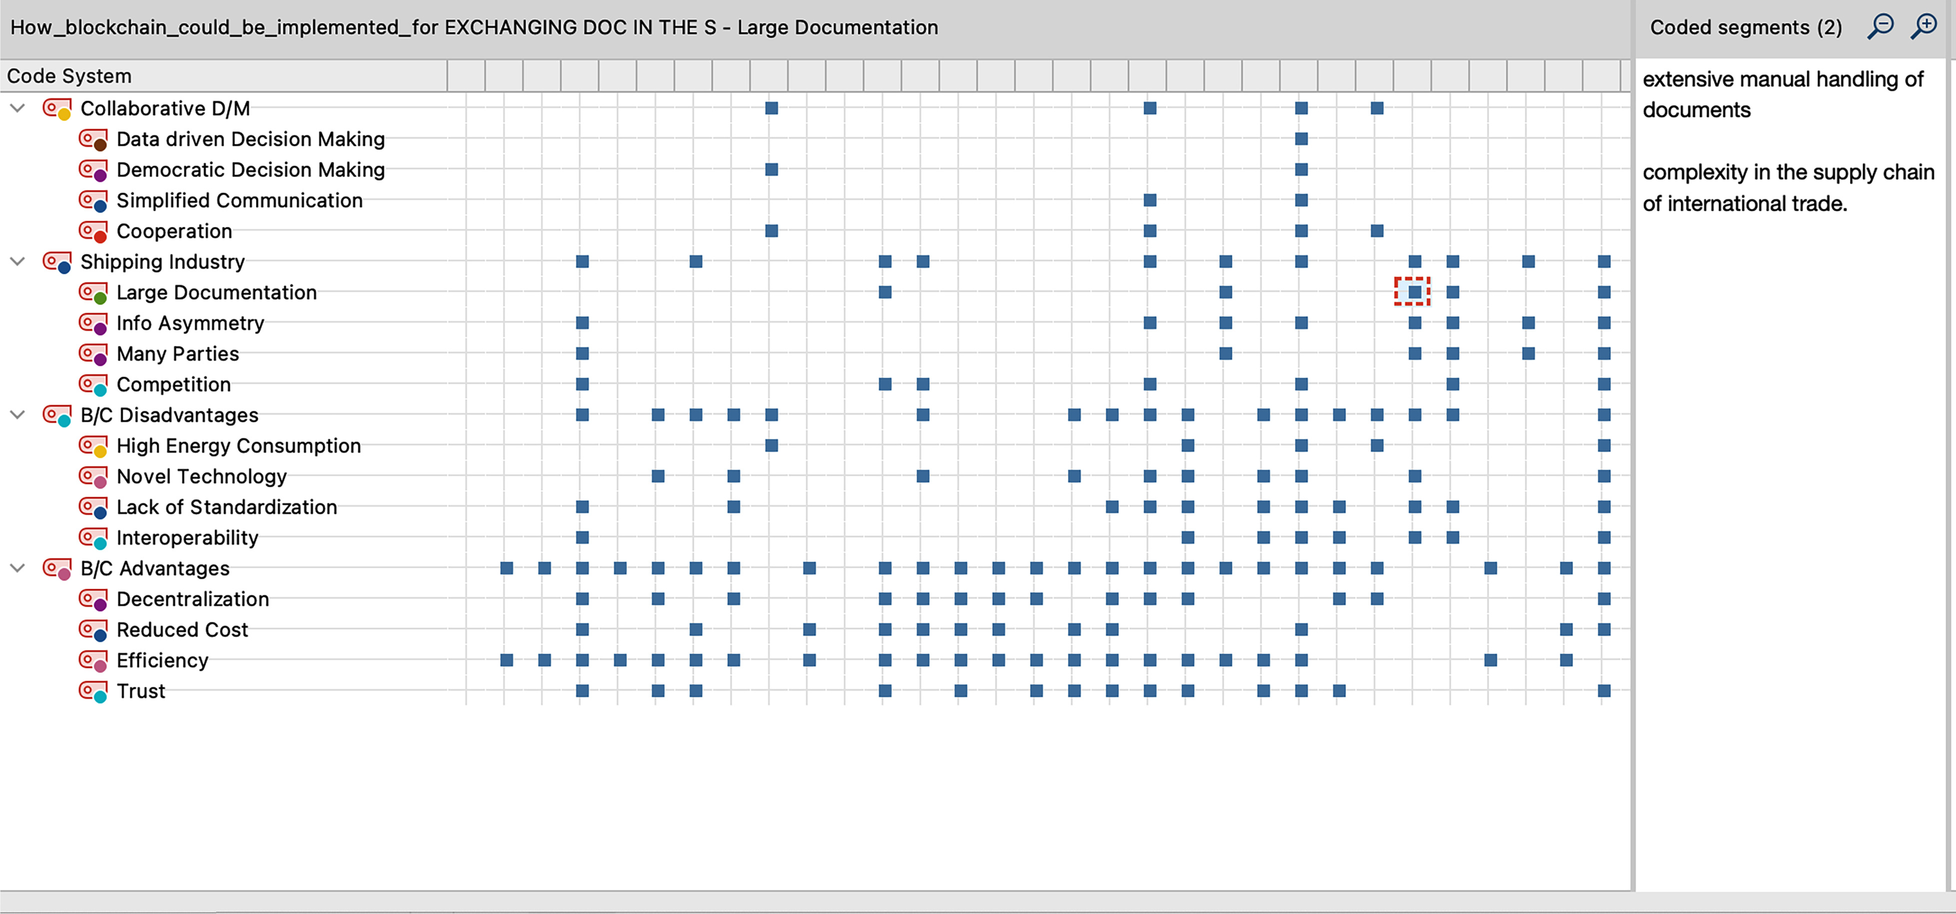Click the Collaborative D/M code icon
Screen dimensions: 1956x914
coord(57,108)
